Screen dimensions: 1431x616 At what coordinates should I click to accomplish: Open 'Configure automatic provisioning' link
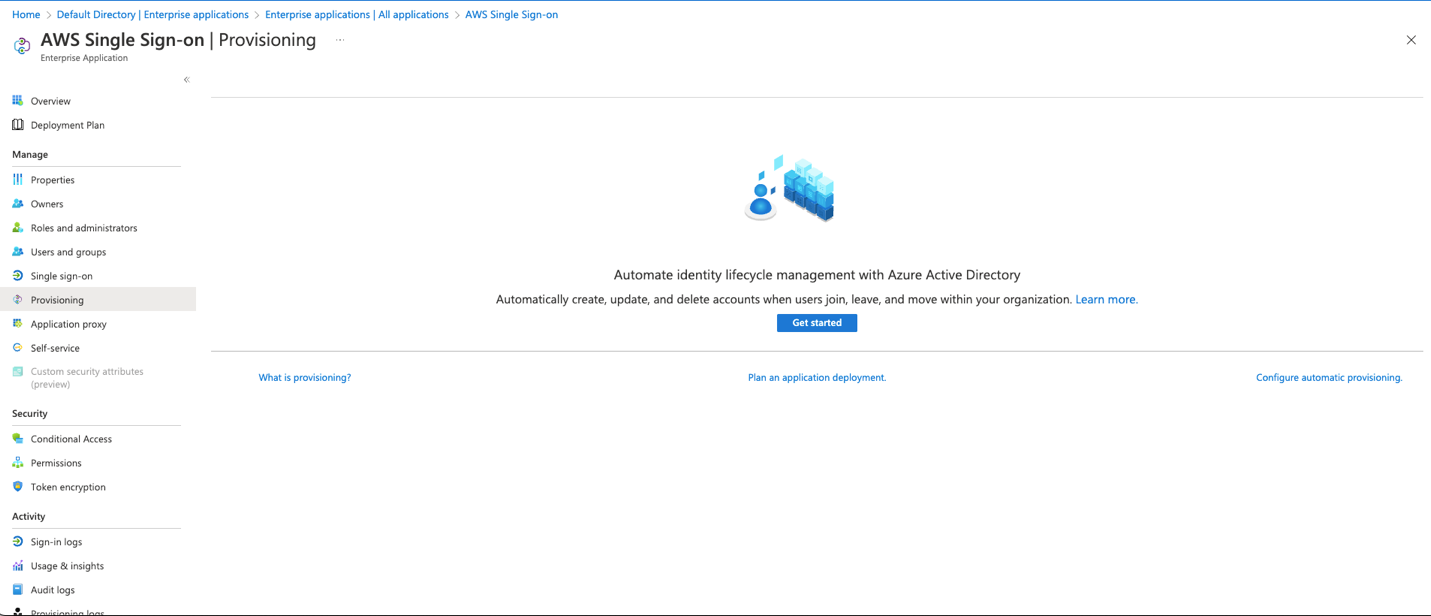coord(1329,378)
